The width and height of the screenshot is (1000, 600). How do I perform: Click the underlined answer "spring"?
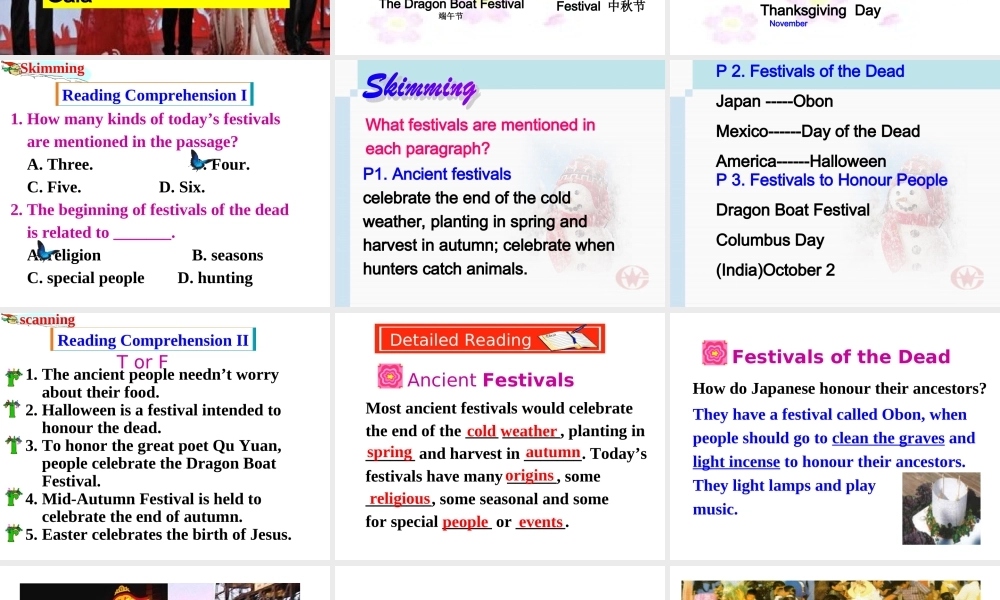coord(389,453)
